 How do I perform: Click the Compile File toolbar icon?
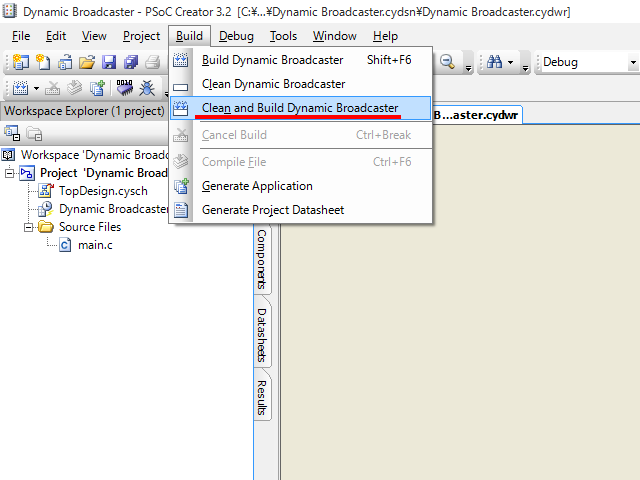tap(74, 87)
